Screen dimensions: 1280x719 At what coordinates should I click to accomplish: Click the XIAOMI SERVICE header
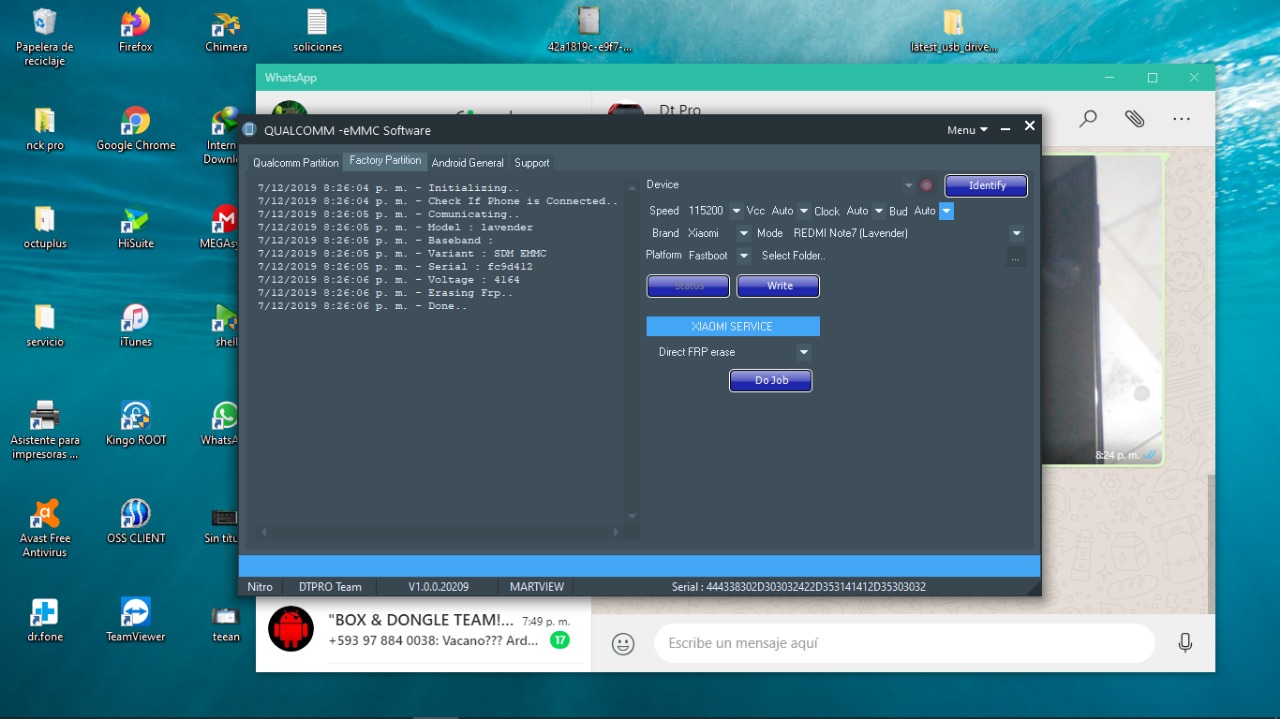click(733, 327)
